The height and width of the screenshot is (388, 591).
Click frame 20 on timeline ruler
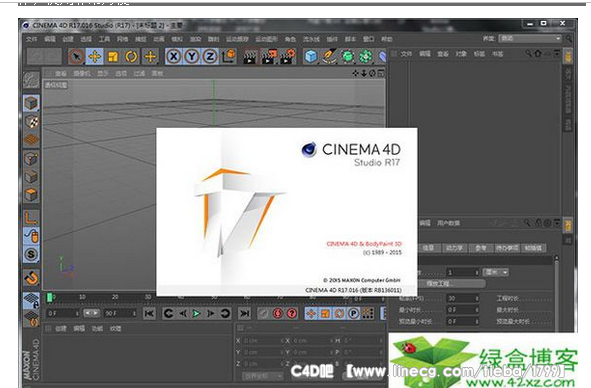tap(115, 297)
